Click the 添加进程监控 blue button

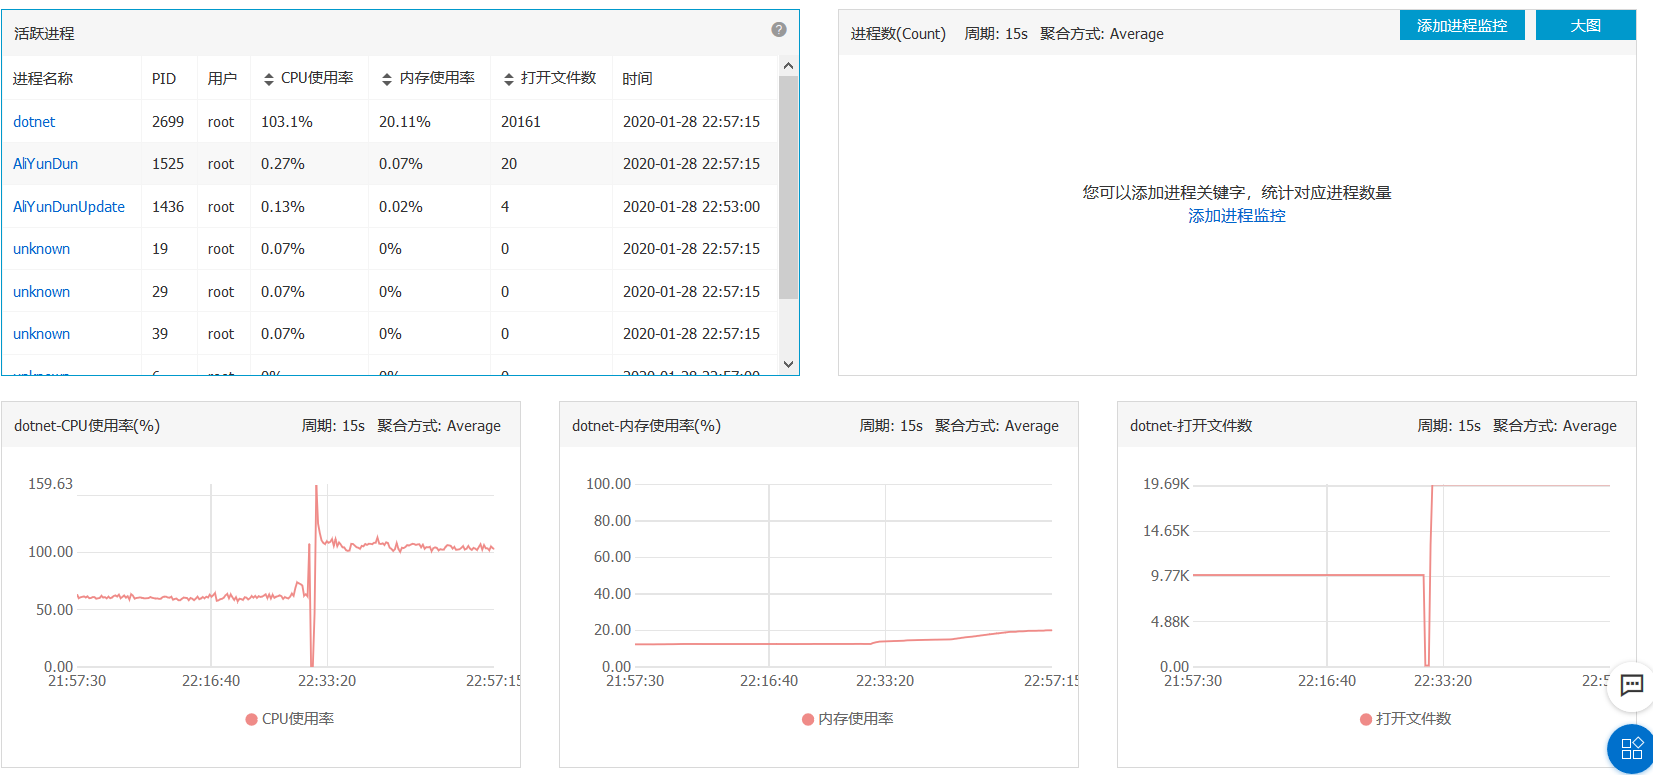(1462, 25)
